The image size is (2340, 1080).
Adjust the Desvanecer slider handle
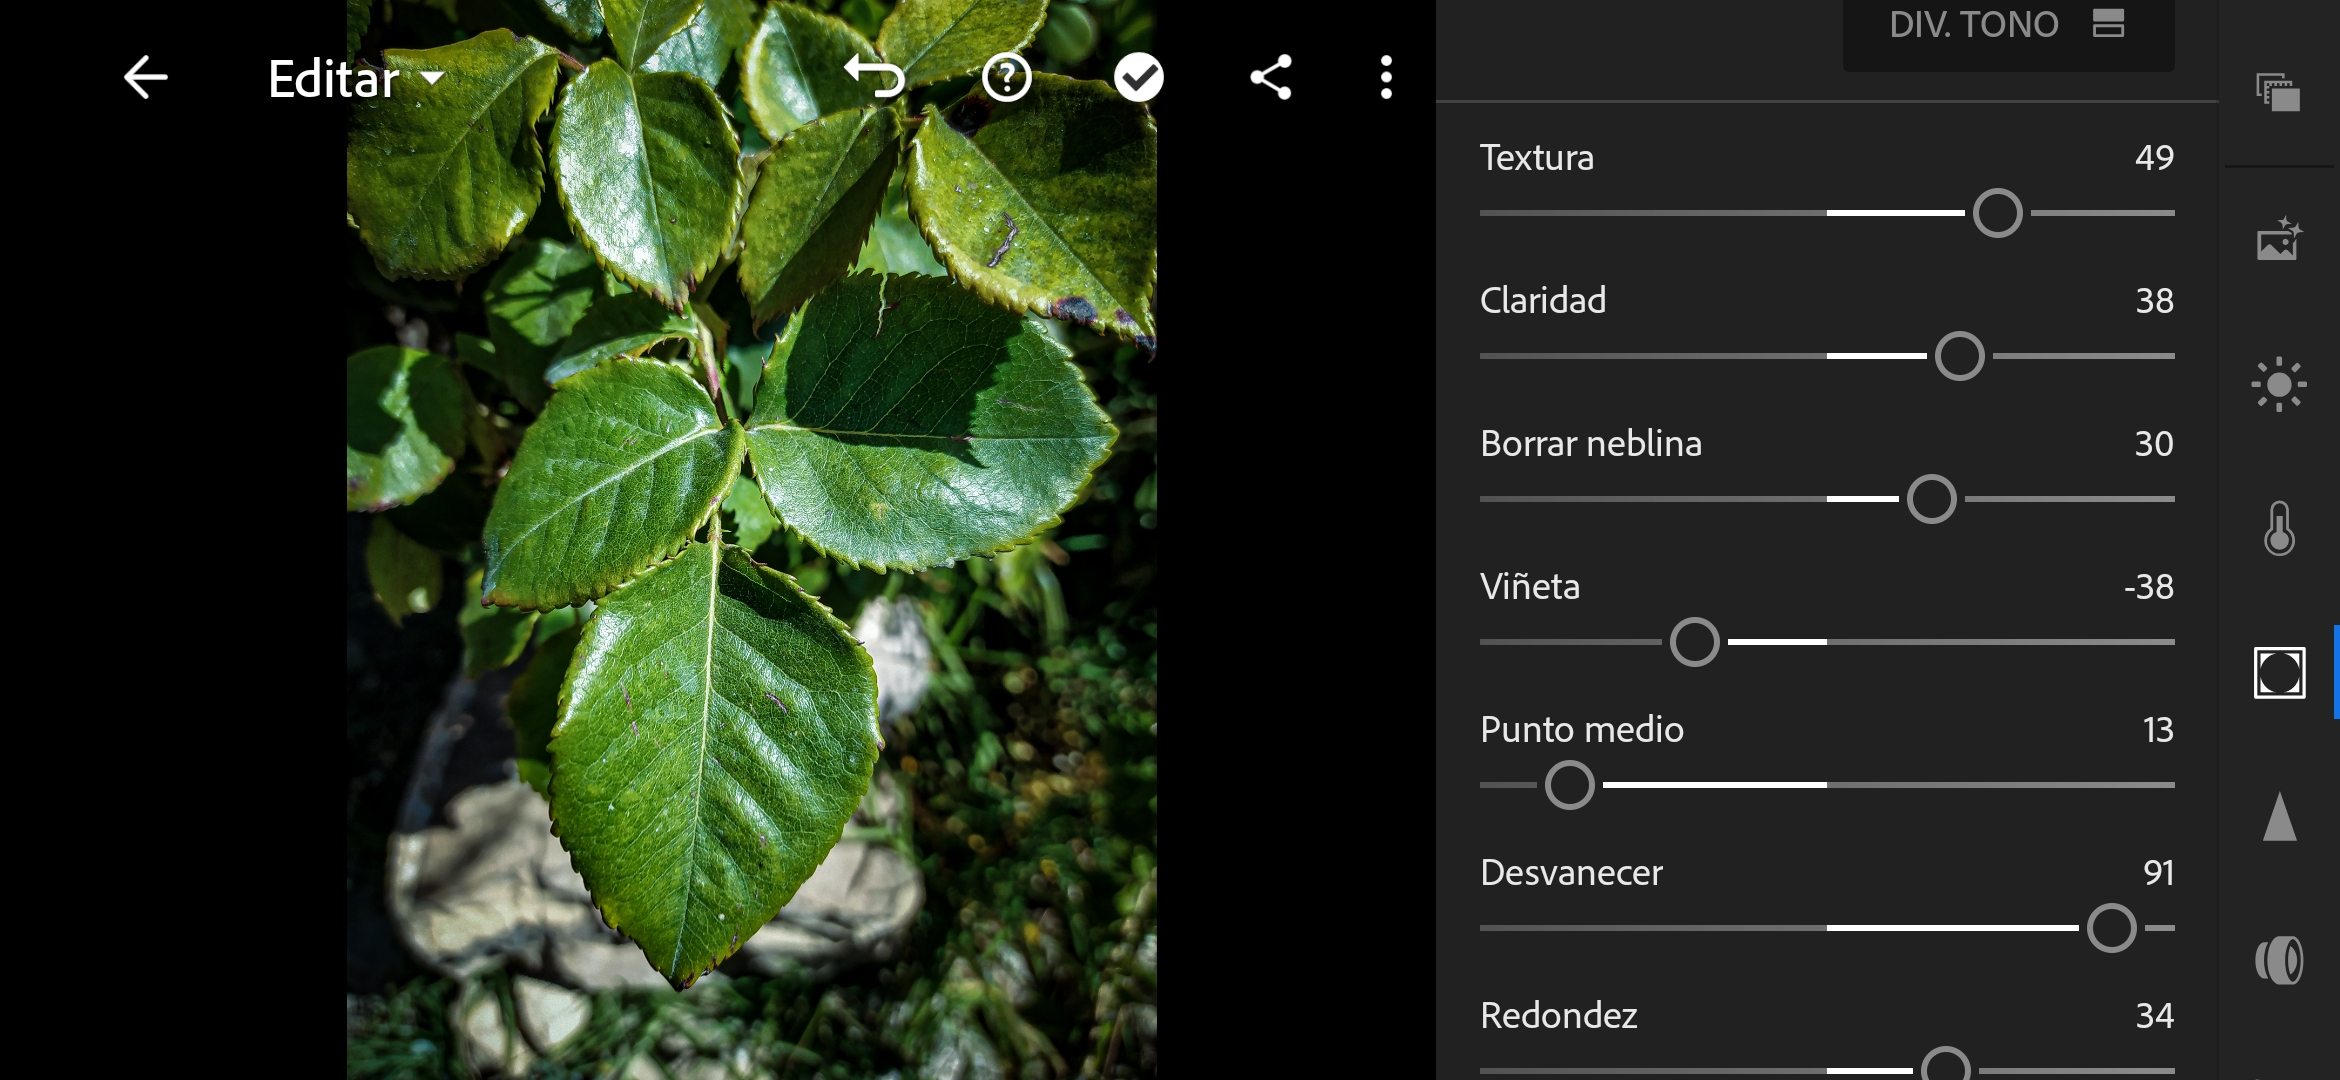point(2112,928)
